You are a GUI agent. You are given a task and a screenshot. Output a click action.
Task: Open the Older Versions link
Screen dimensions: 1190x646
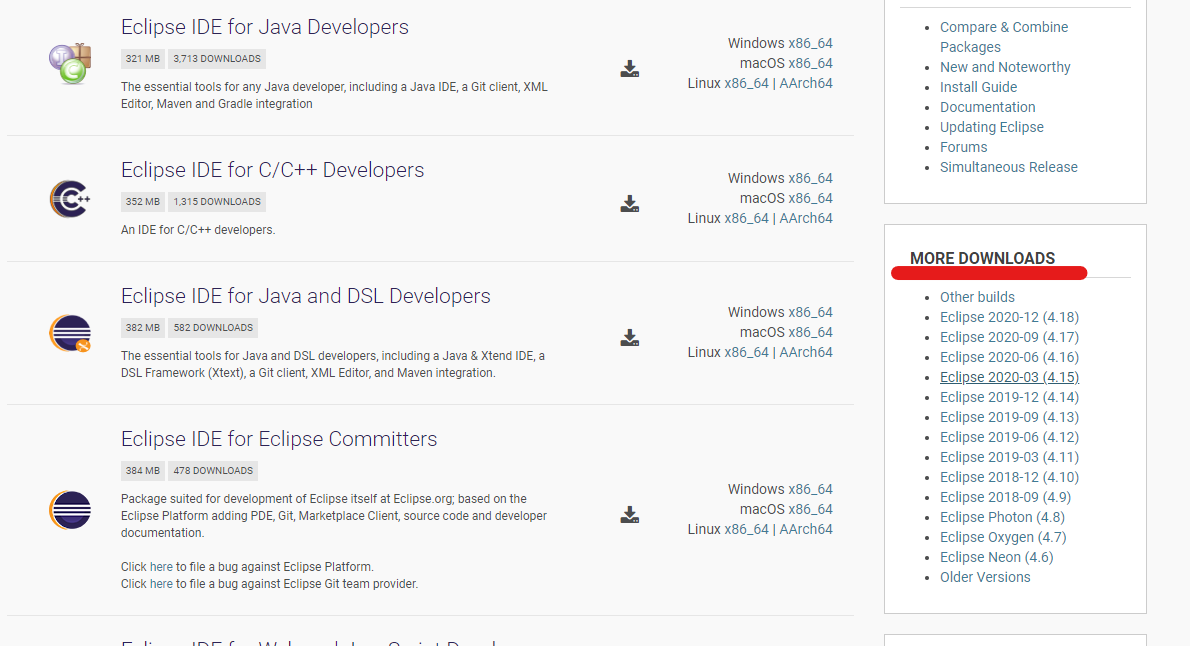(x=985, y=577)
